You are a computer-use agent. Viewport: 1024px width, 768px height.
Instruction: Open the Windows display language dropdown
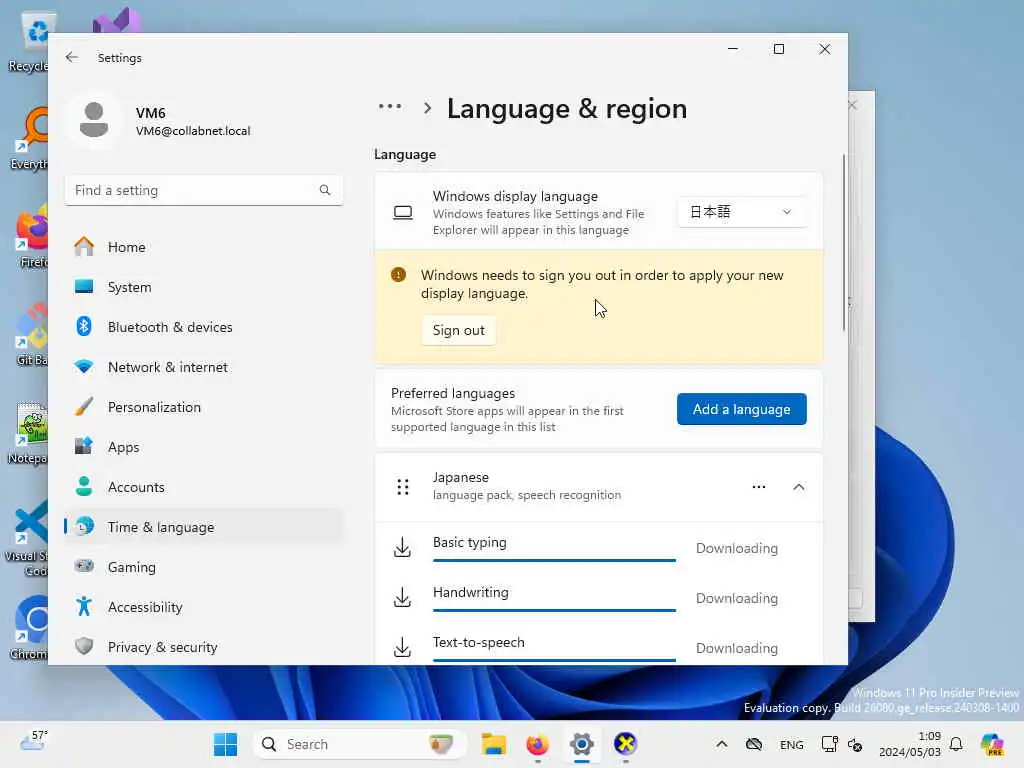tap(741, 212)
